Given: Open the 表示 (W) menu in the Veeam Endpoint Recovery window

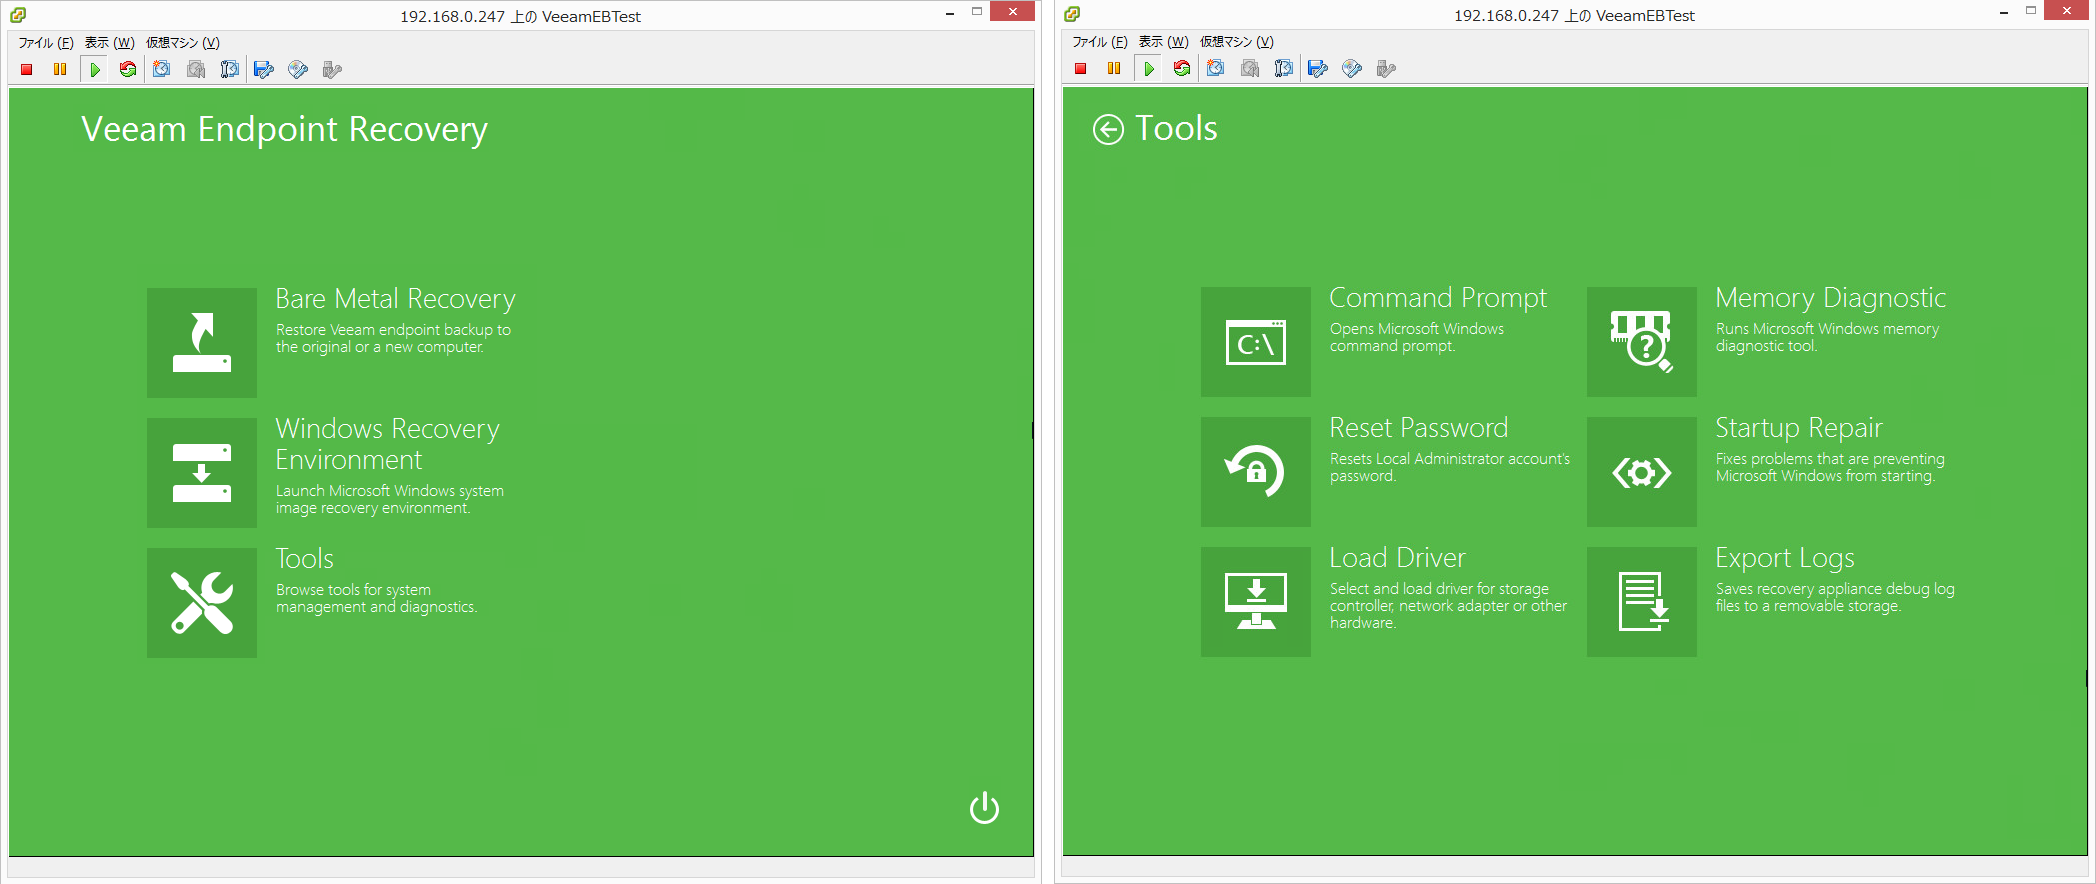Looking at the screenshot, I should (x=109, y=43).
